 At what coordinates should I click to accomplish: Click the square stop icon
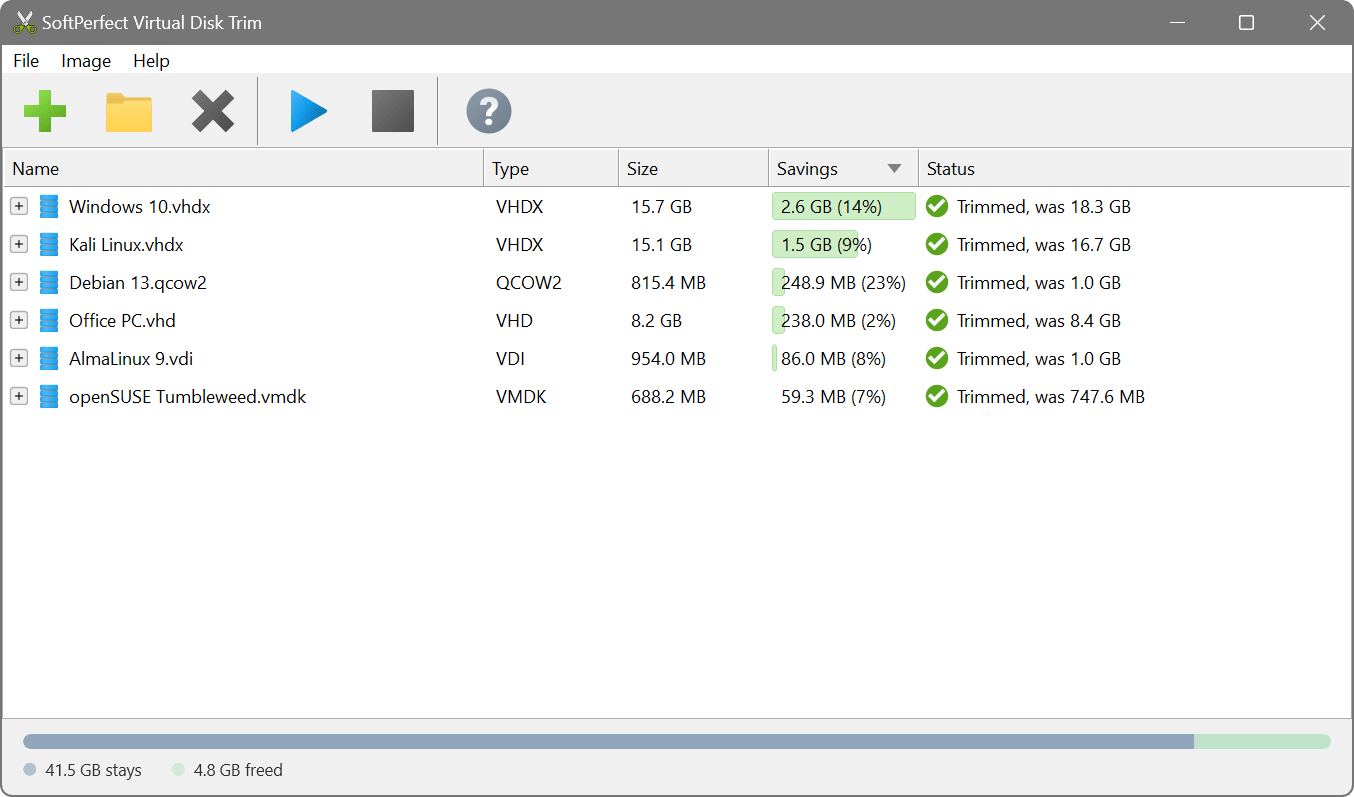click(393, 111)
